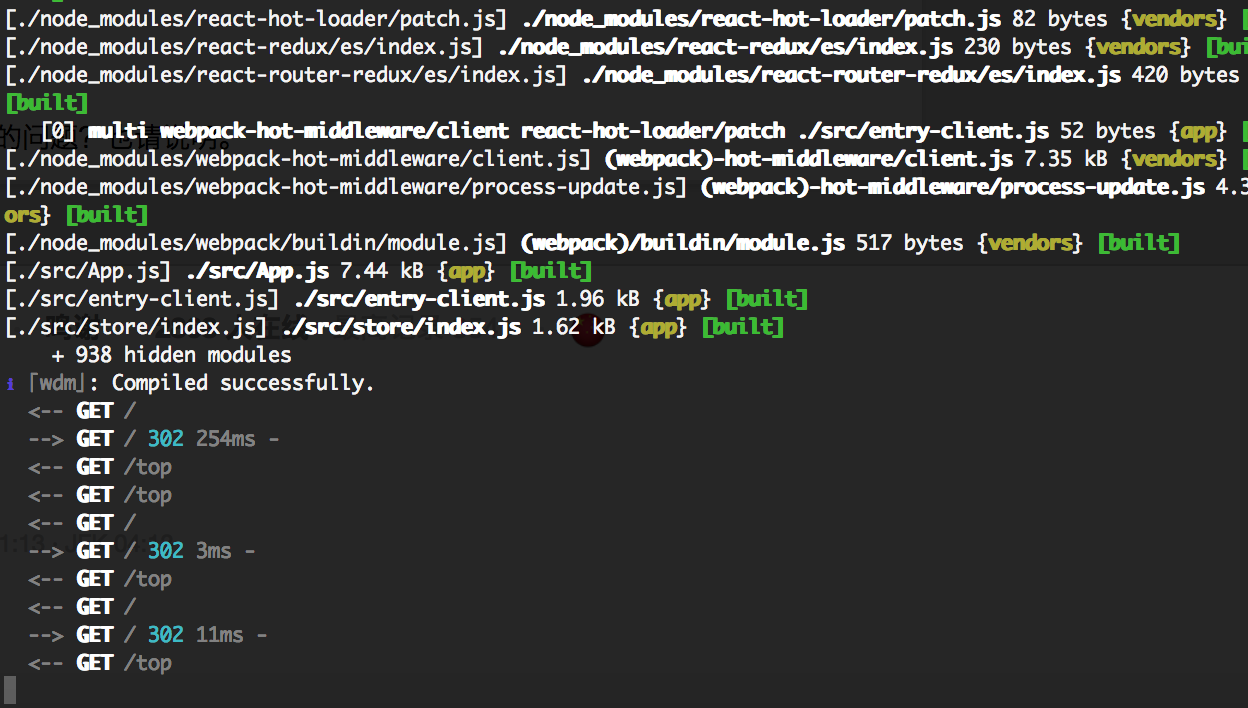Click the '[0] multi webpack-hot-middleware/client' entry
This screenshot has height=708, width=1248.
coord(280,130)
